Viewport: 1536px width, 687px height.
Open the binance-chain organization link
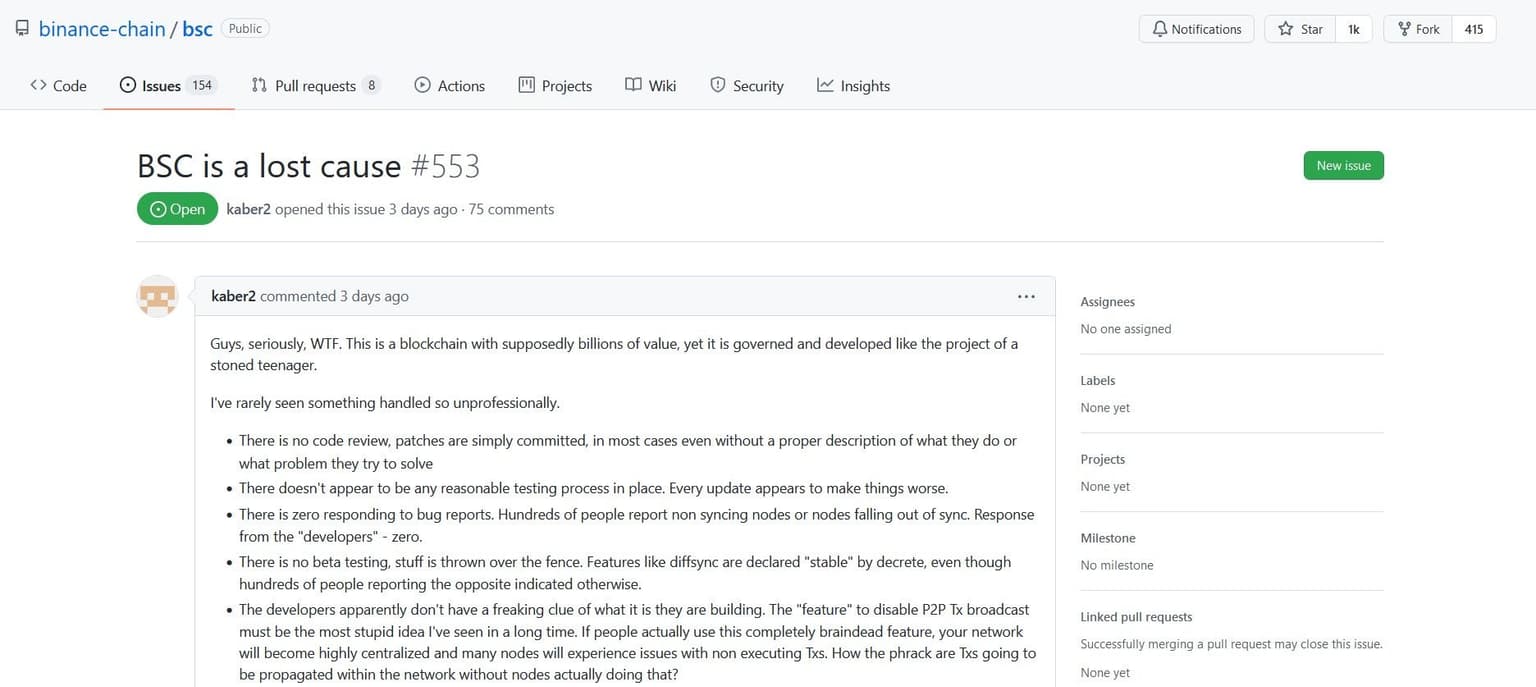coord(102,29)
